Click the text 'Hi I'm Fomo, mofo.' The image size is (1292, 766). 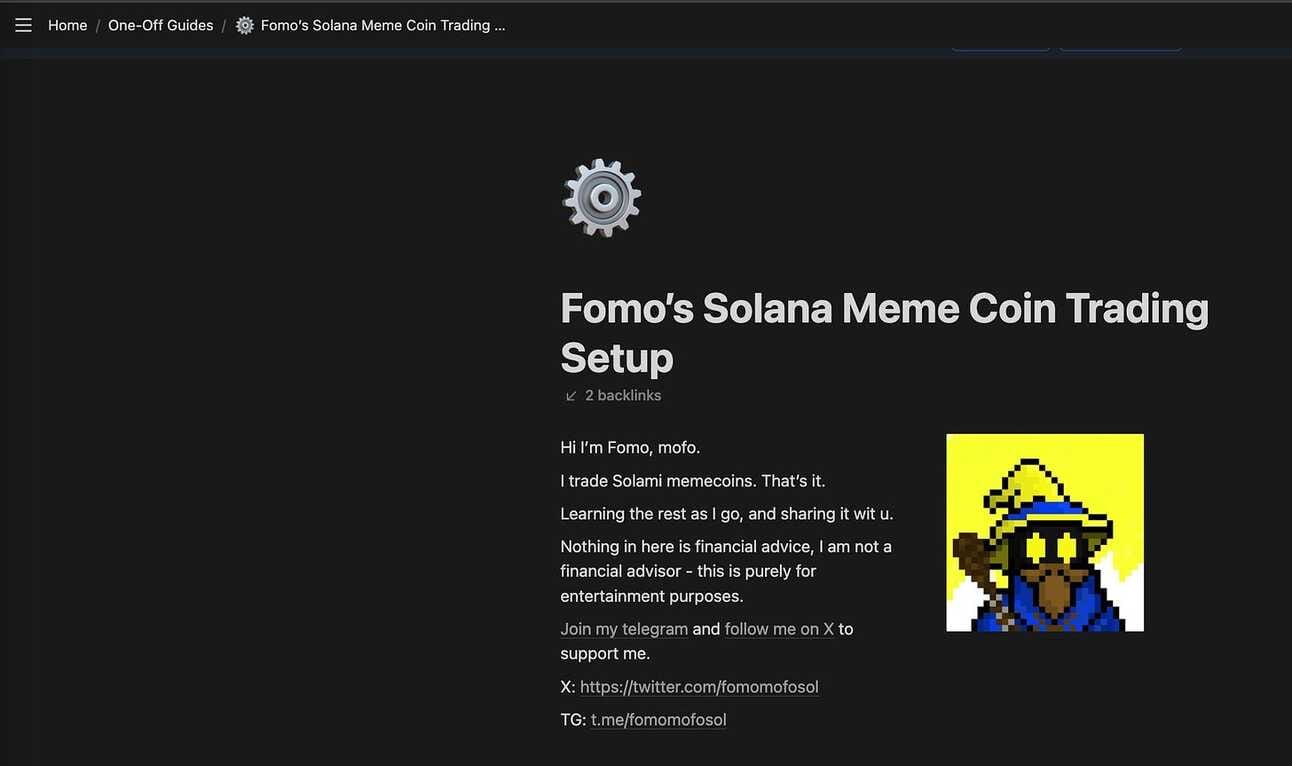[630, 448]
